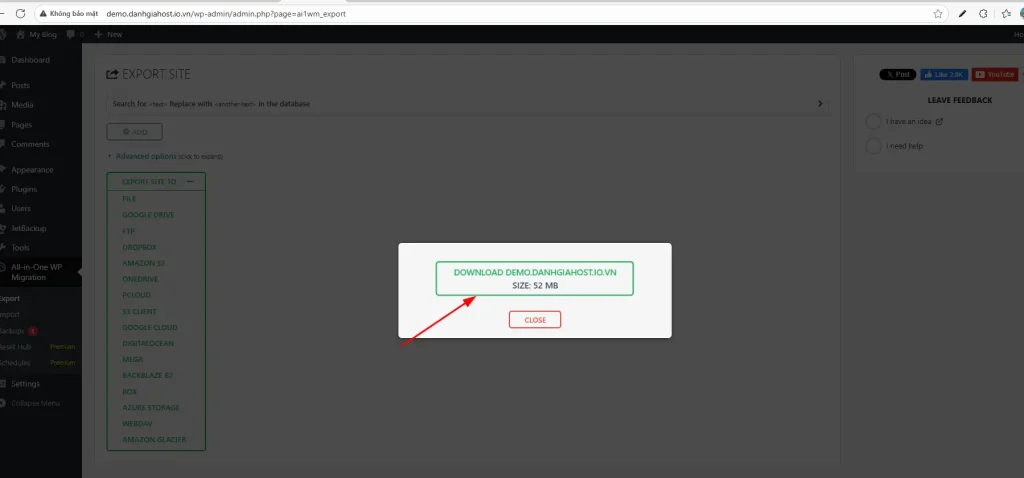Select the I have an idea radio button
Image resolution: width=1024 pixels, height=478 pixels.
(873, 121)
